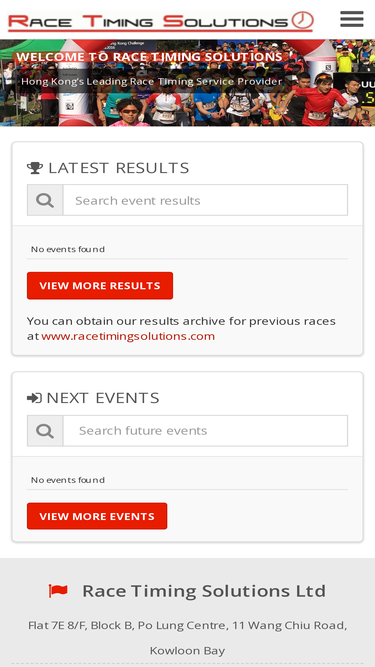Viewport: 375px width, 667px height.
Task: Click the Race Timing Solutions logo
Action: click(x=161, y=21)
